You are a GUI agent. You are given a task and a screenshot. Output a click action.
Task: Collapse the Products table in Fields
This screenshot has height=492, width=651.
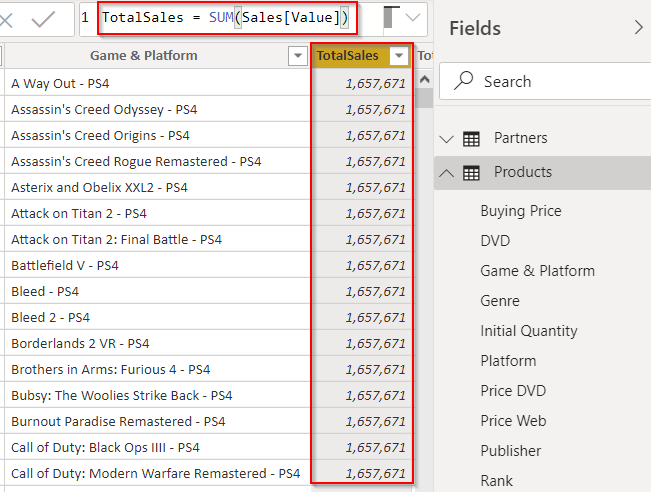coord(447,172)
